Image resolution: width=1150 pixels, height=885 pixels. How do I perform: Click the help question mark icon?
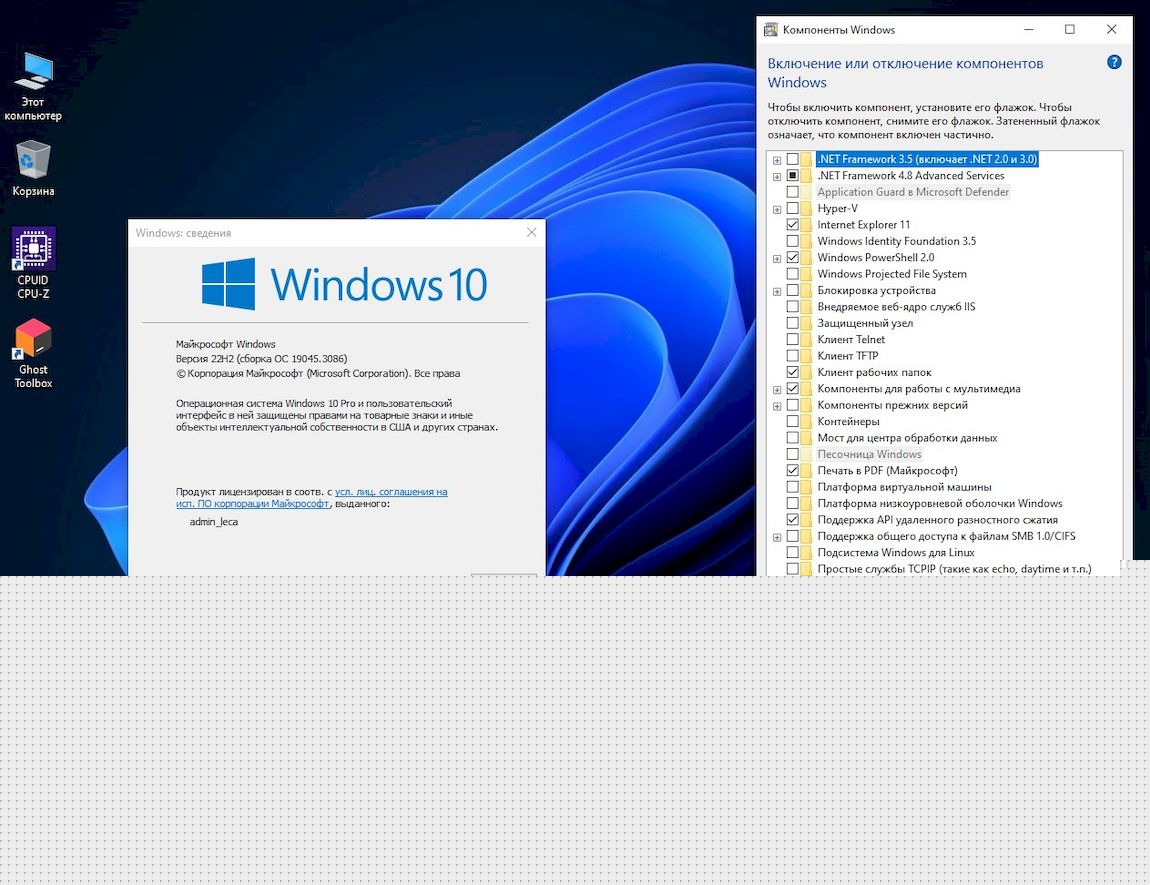pyautogui.click(x=1114, y=62)
